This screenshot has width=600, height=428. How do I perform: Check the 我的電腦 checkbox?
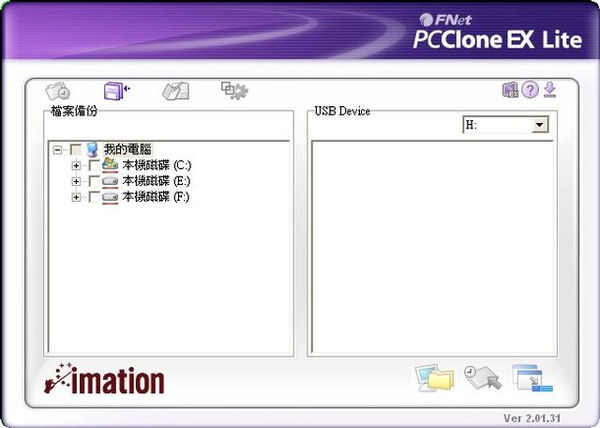[76, 150]
